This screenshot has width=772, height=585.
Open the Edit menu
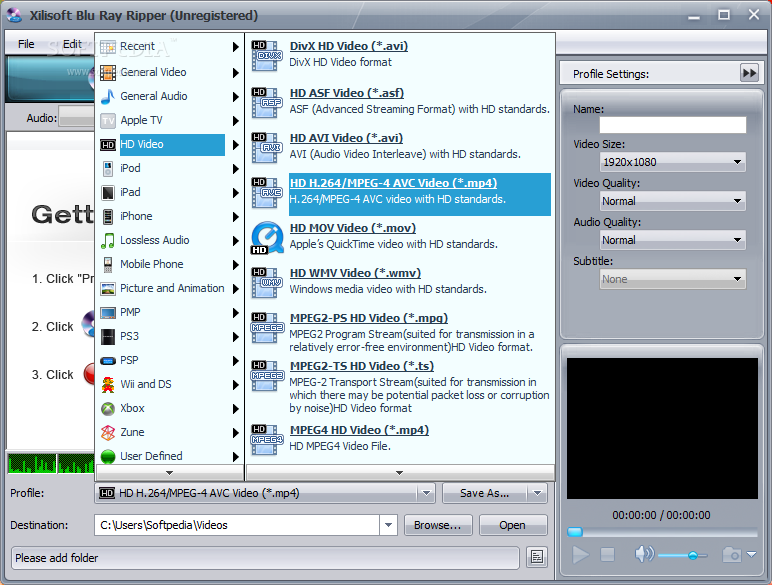click(x=72, y=44)
